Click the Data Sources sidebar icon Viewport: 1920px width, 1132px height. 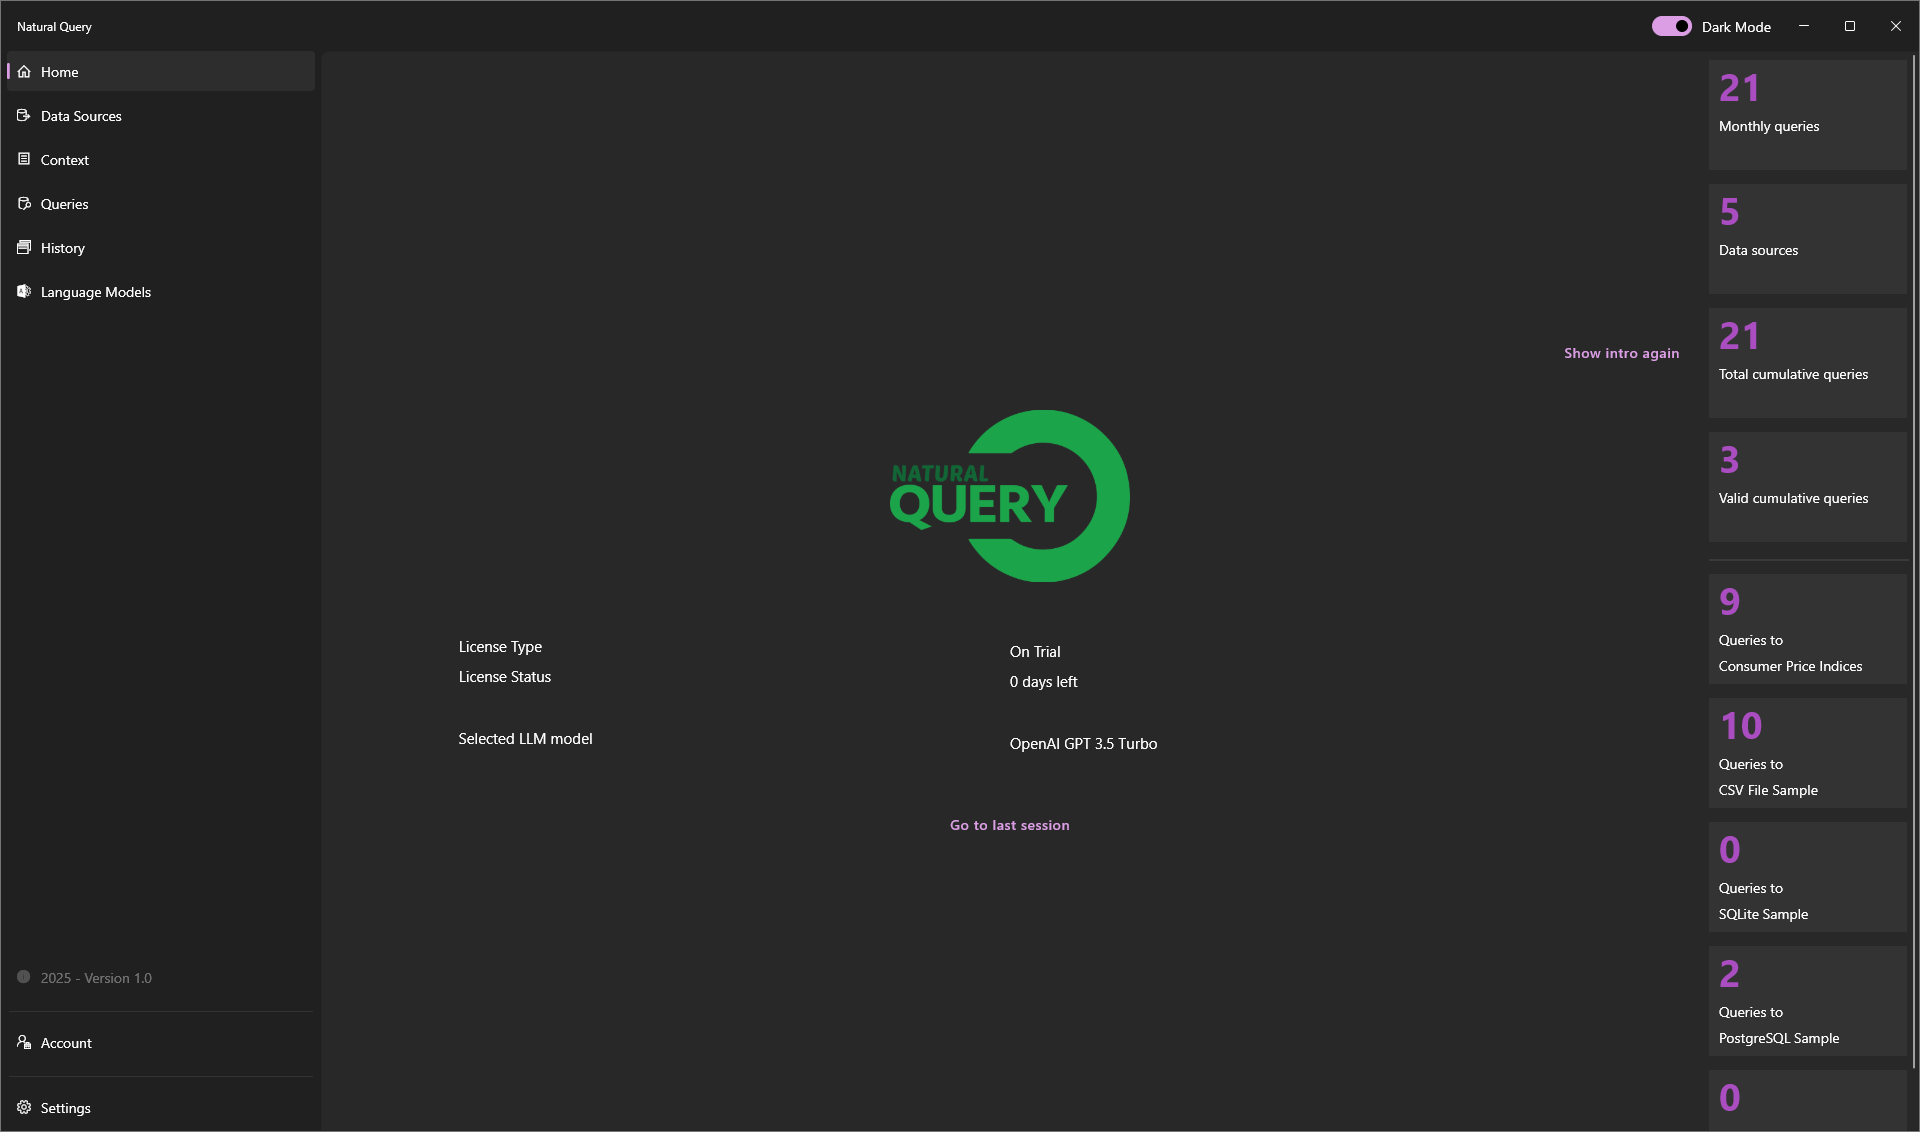(x=24, y=116)
